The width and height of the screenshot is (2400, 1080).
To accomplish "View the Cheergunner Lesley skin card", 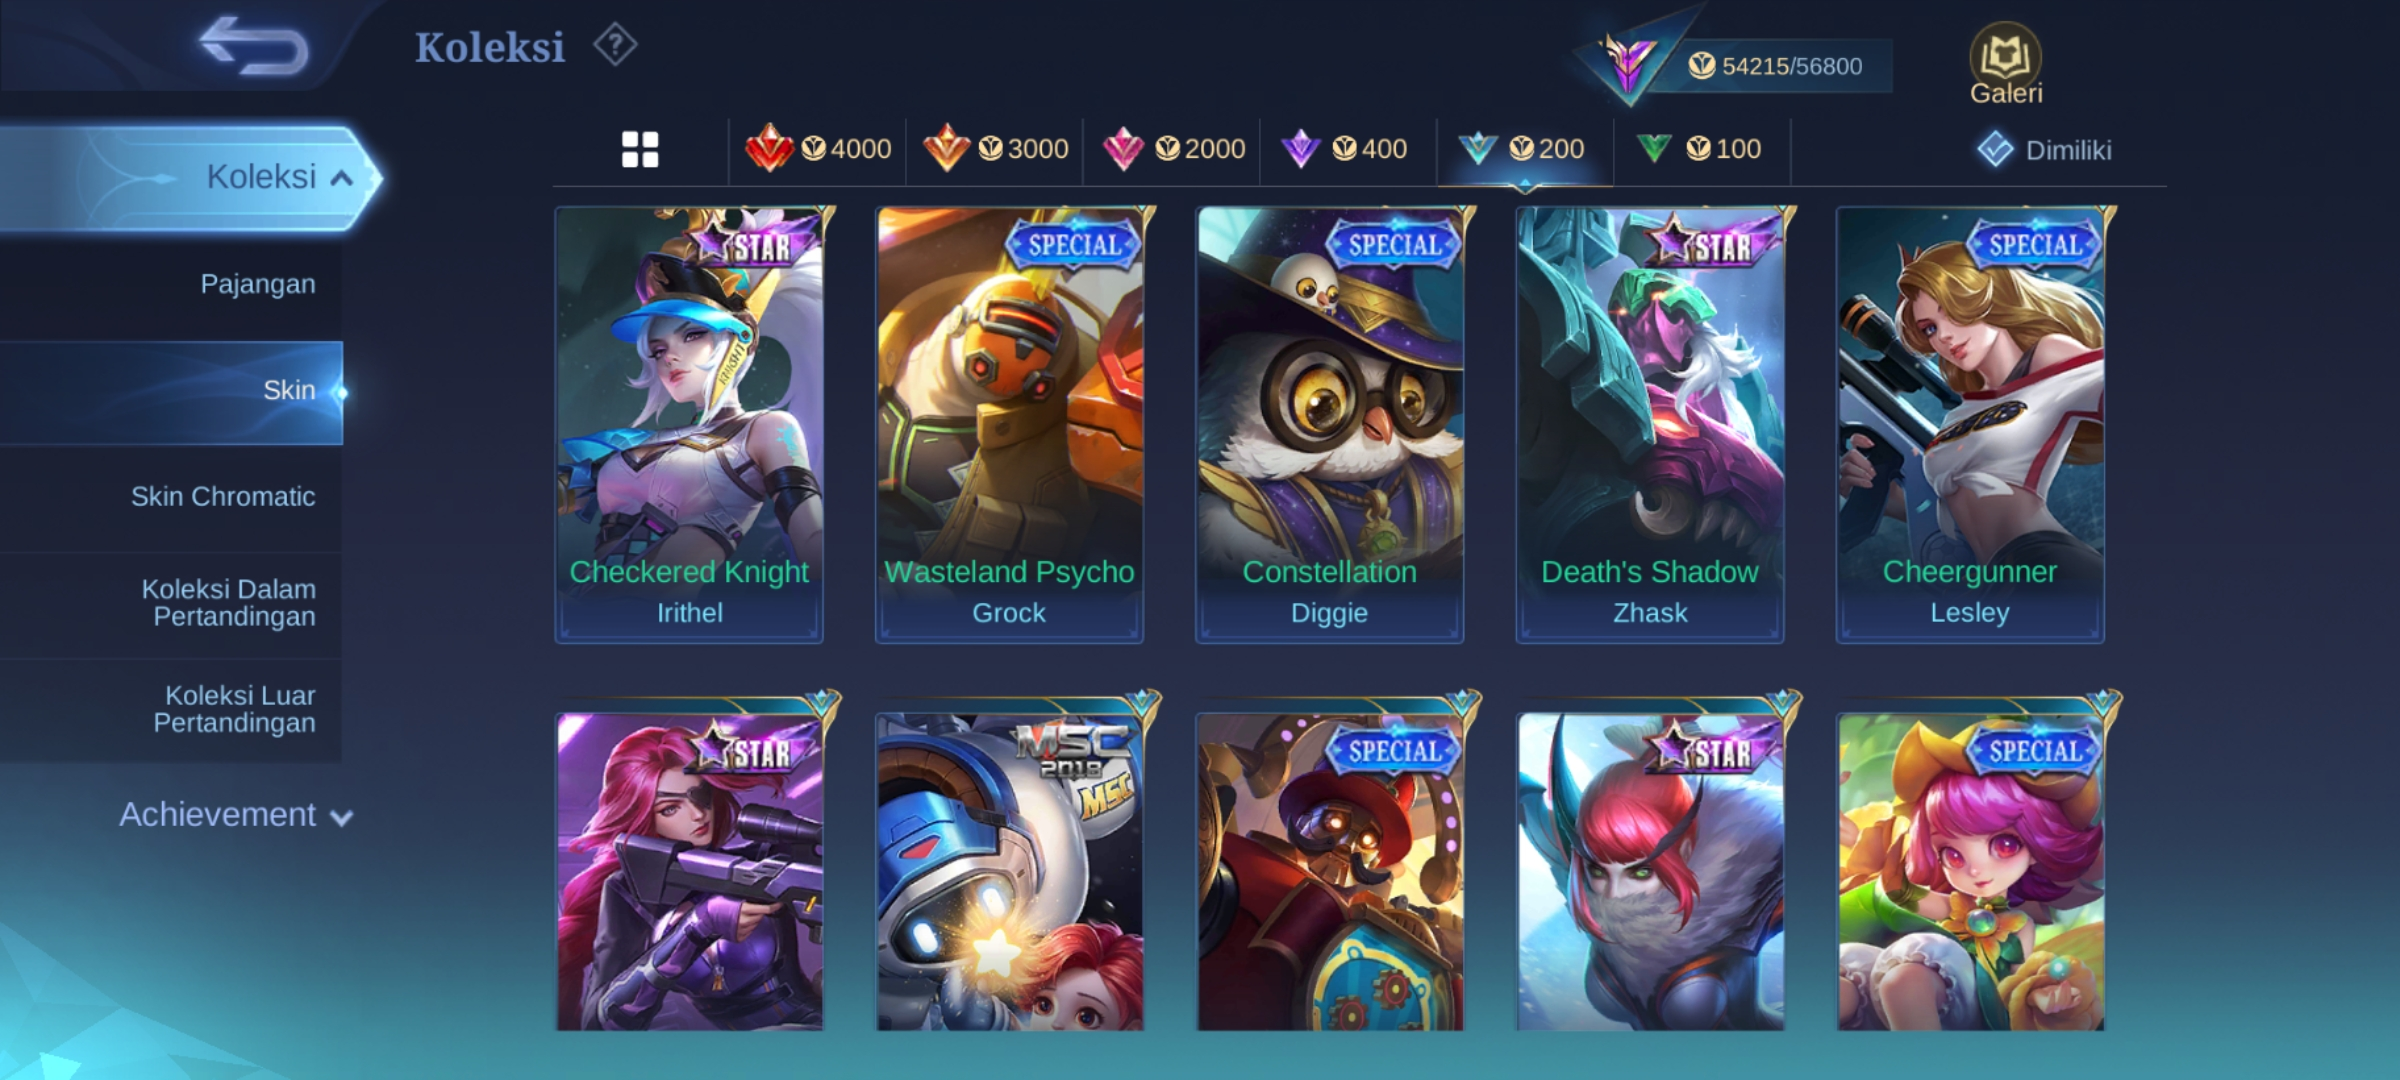I will pos(1970,425).
